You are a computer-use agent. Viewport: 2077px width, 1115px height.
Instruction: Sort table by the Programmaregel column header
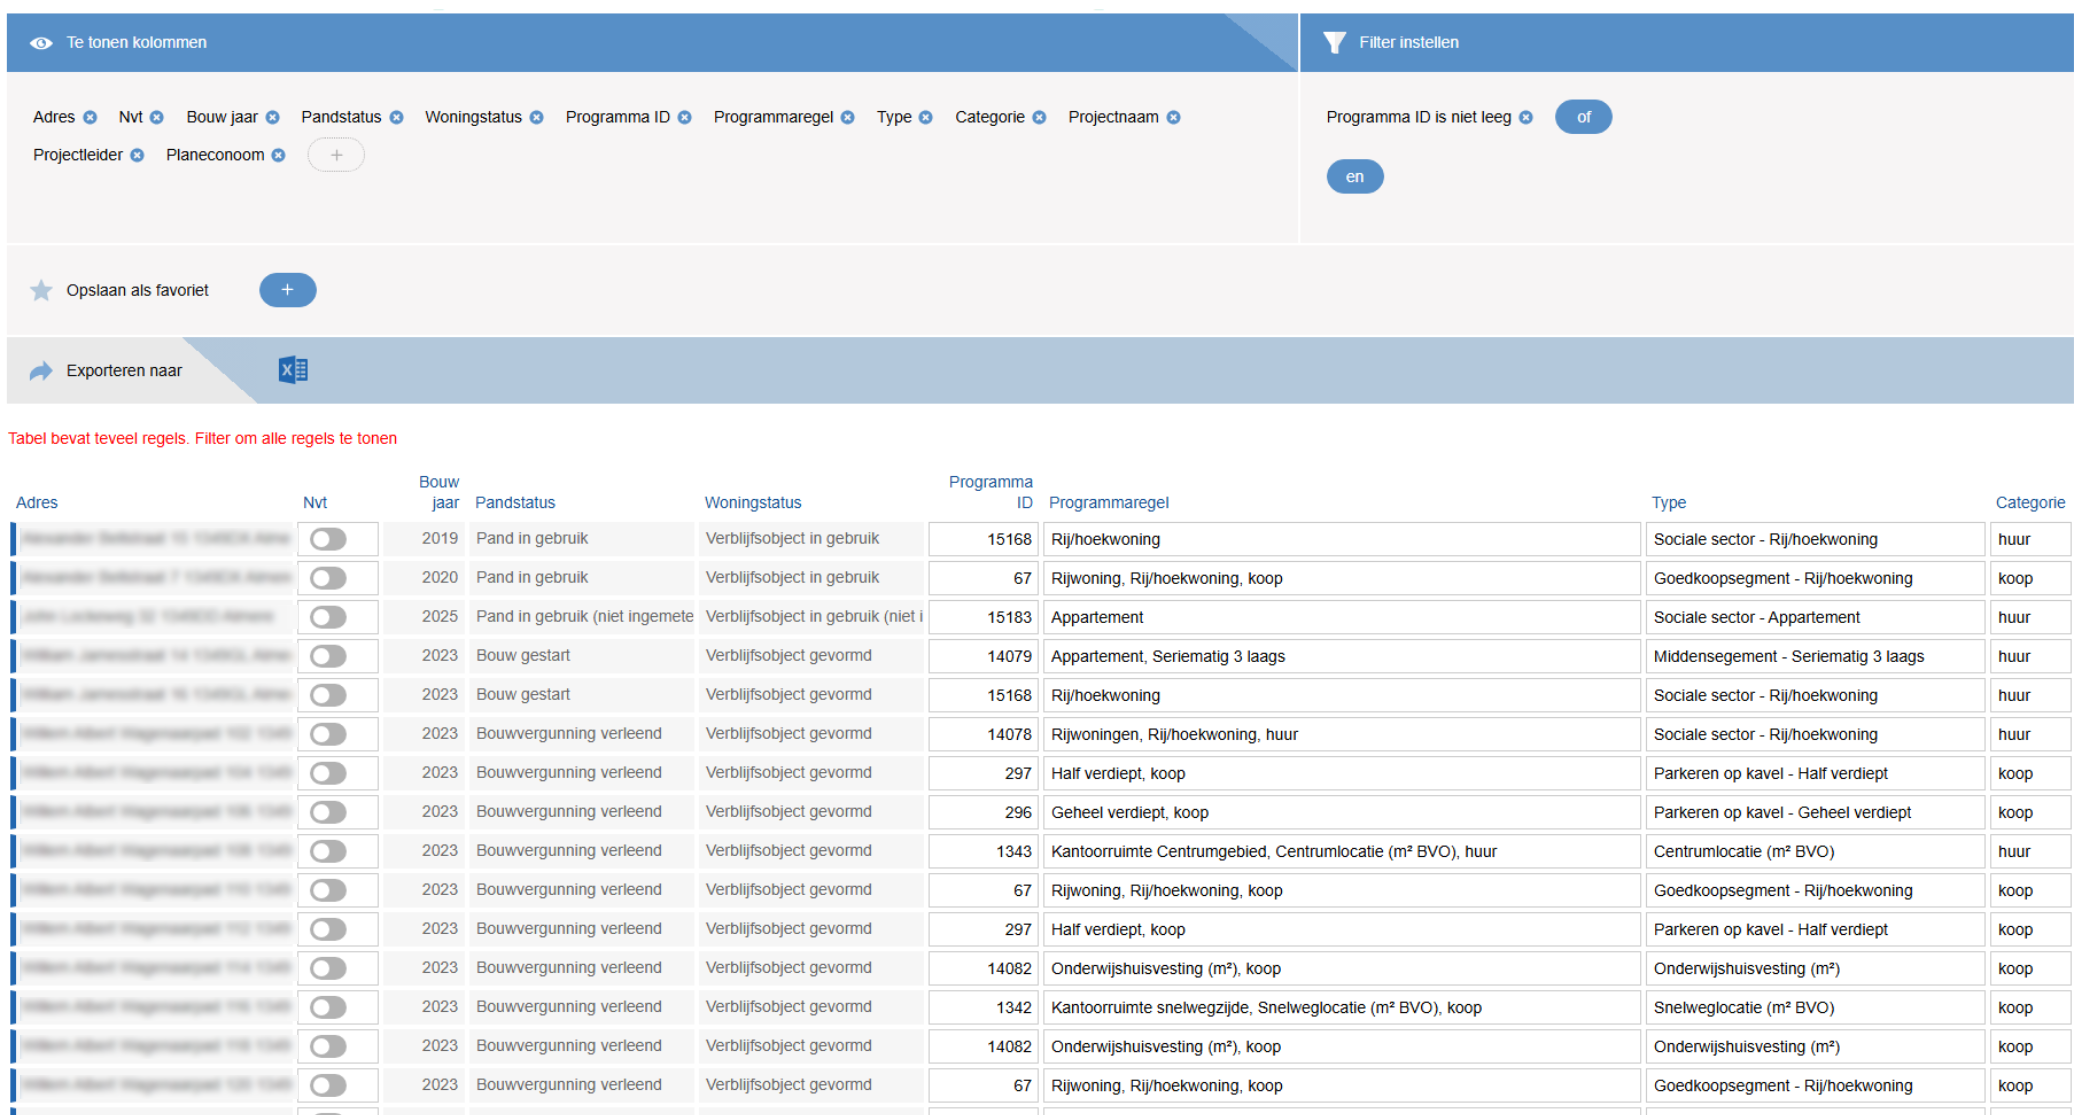tap(1108, 502)
